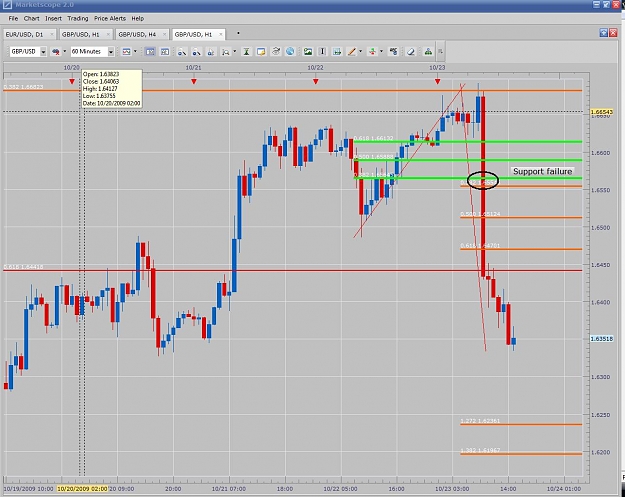Click the red marker under 10/22
The image size is (625, 497).
tap(316, 81)
